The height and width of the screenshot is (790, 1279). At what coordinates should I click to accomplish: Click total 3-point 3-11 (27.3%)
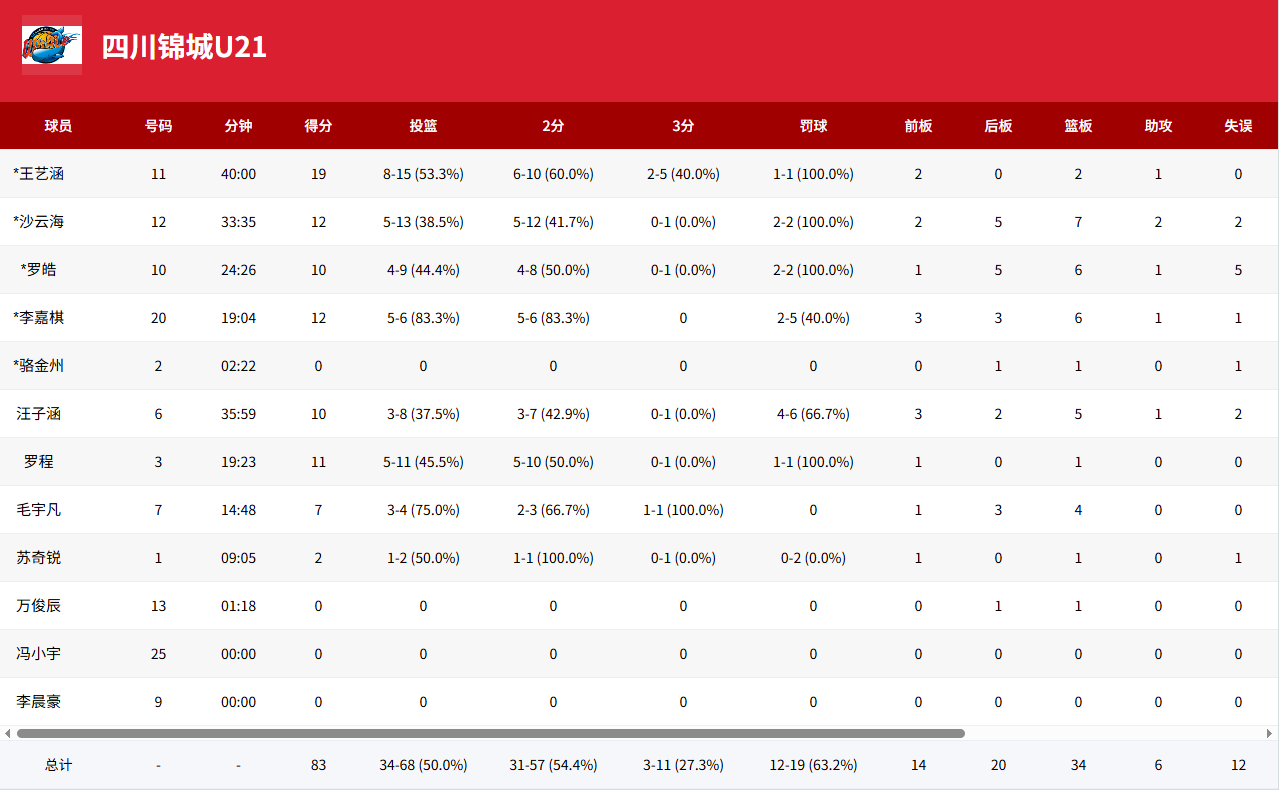point(683,765)
